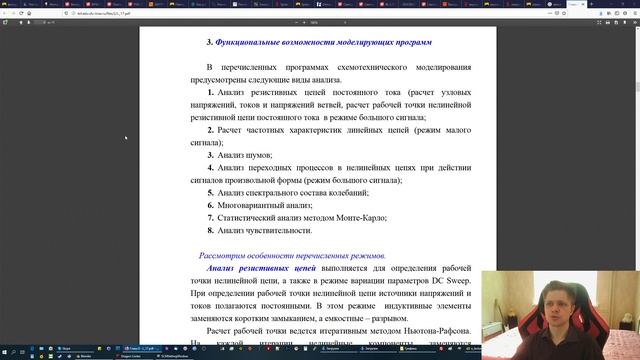
Task: Open the tracking protection shield
Action: pyautogui.click(x=67, y=13)
